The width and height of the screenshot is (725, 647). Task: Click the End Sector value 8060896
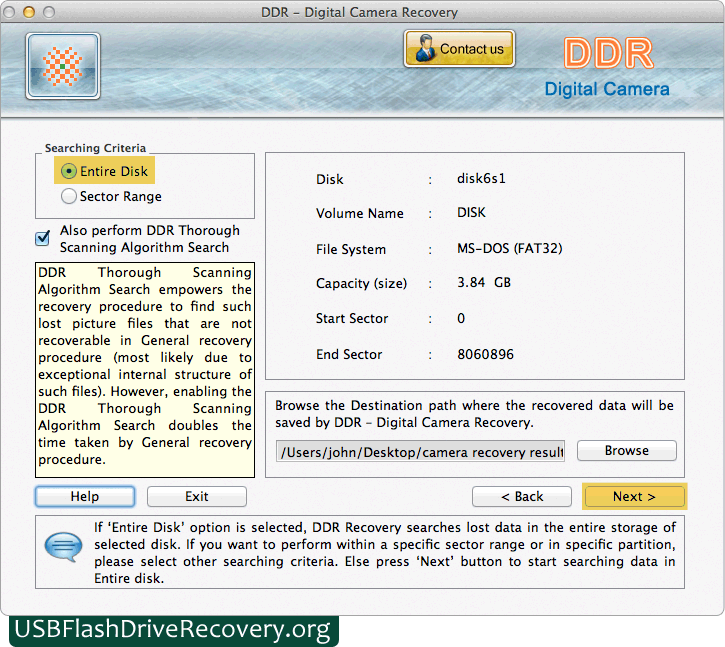tap(485, 354)
